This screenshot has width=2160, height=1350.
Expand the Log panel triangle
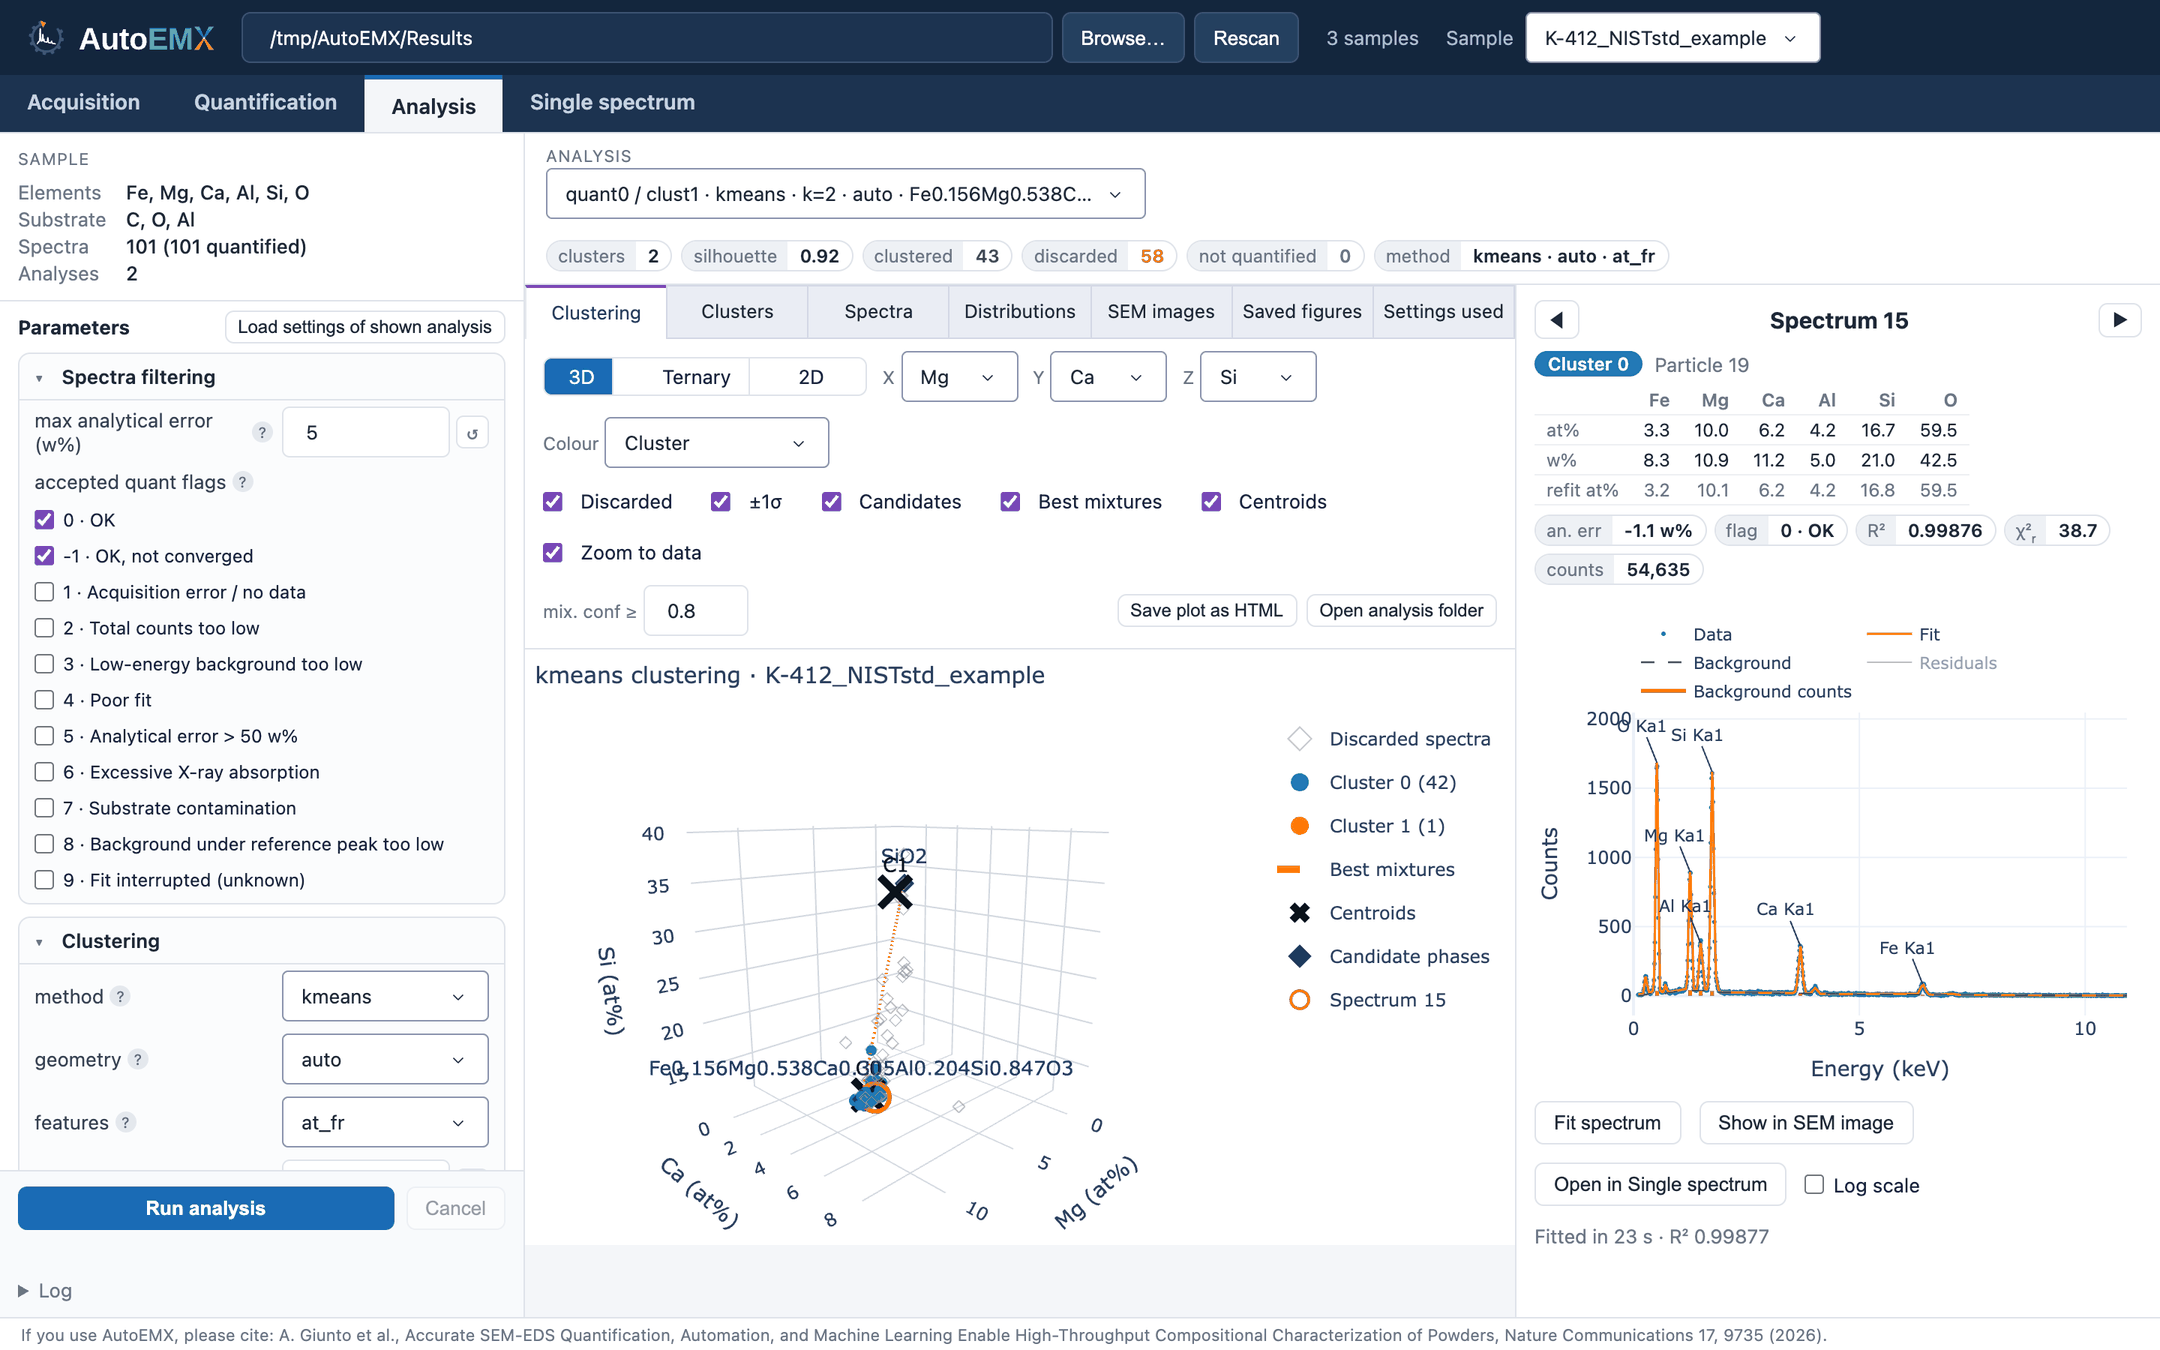tap(22, 1291)
